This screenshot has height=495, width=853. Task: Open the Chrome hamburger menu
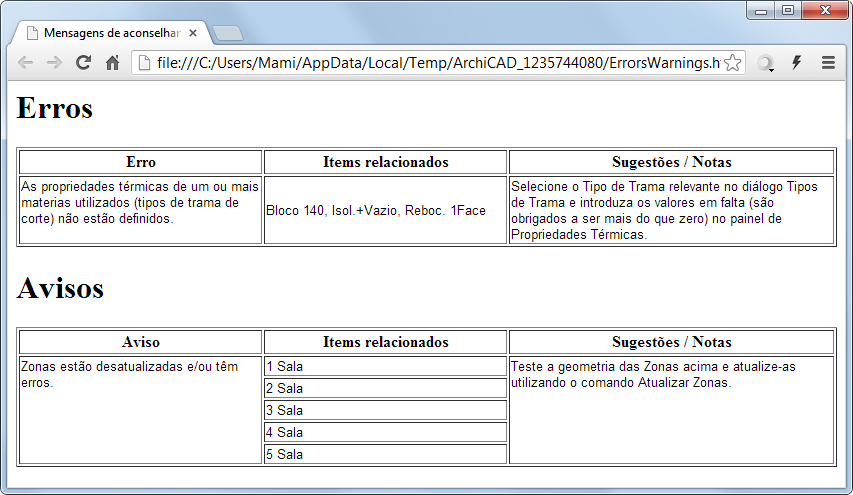tap(828, 63)
